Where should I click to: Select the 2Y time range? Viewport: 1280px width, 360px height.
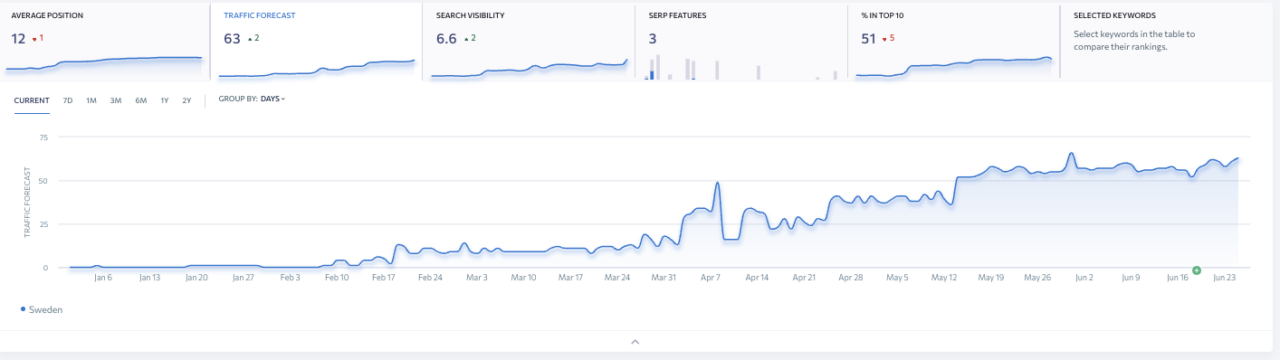[187, 100]
